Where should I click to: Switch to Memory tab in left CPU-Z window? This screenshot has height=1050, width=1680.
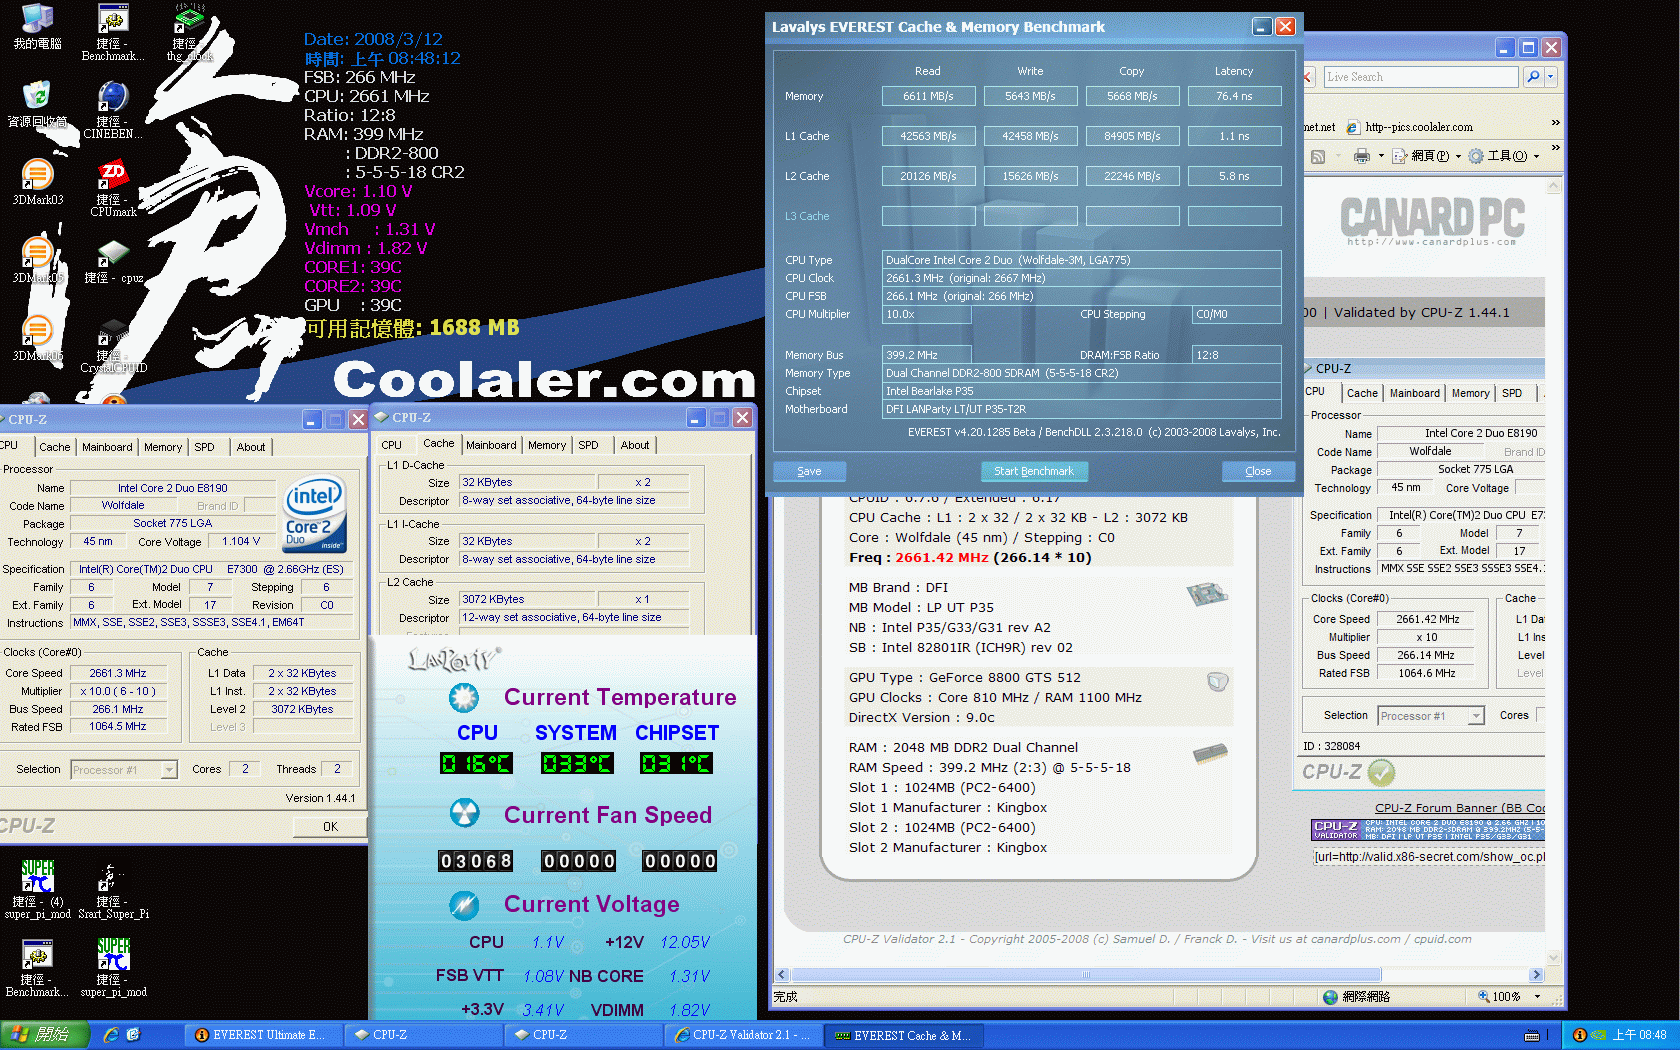click(163, 447)
